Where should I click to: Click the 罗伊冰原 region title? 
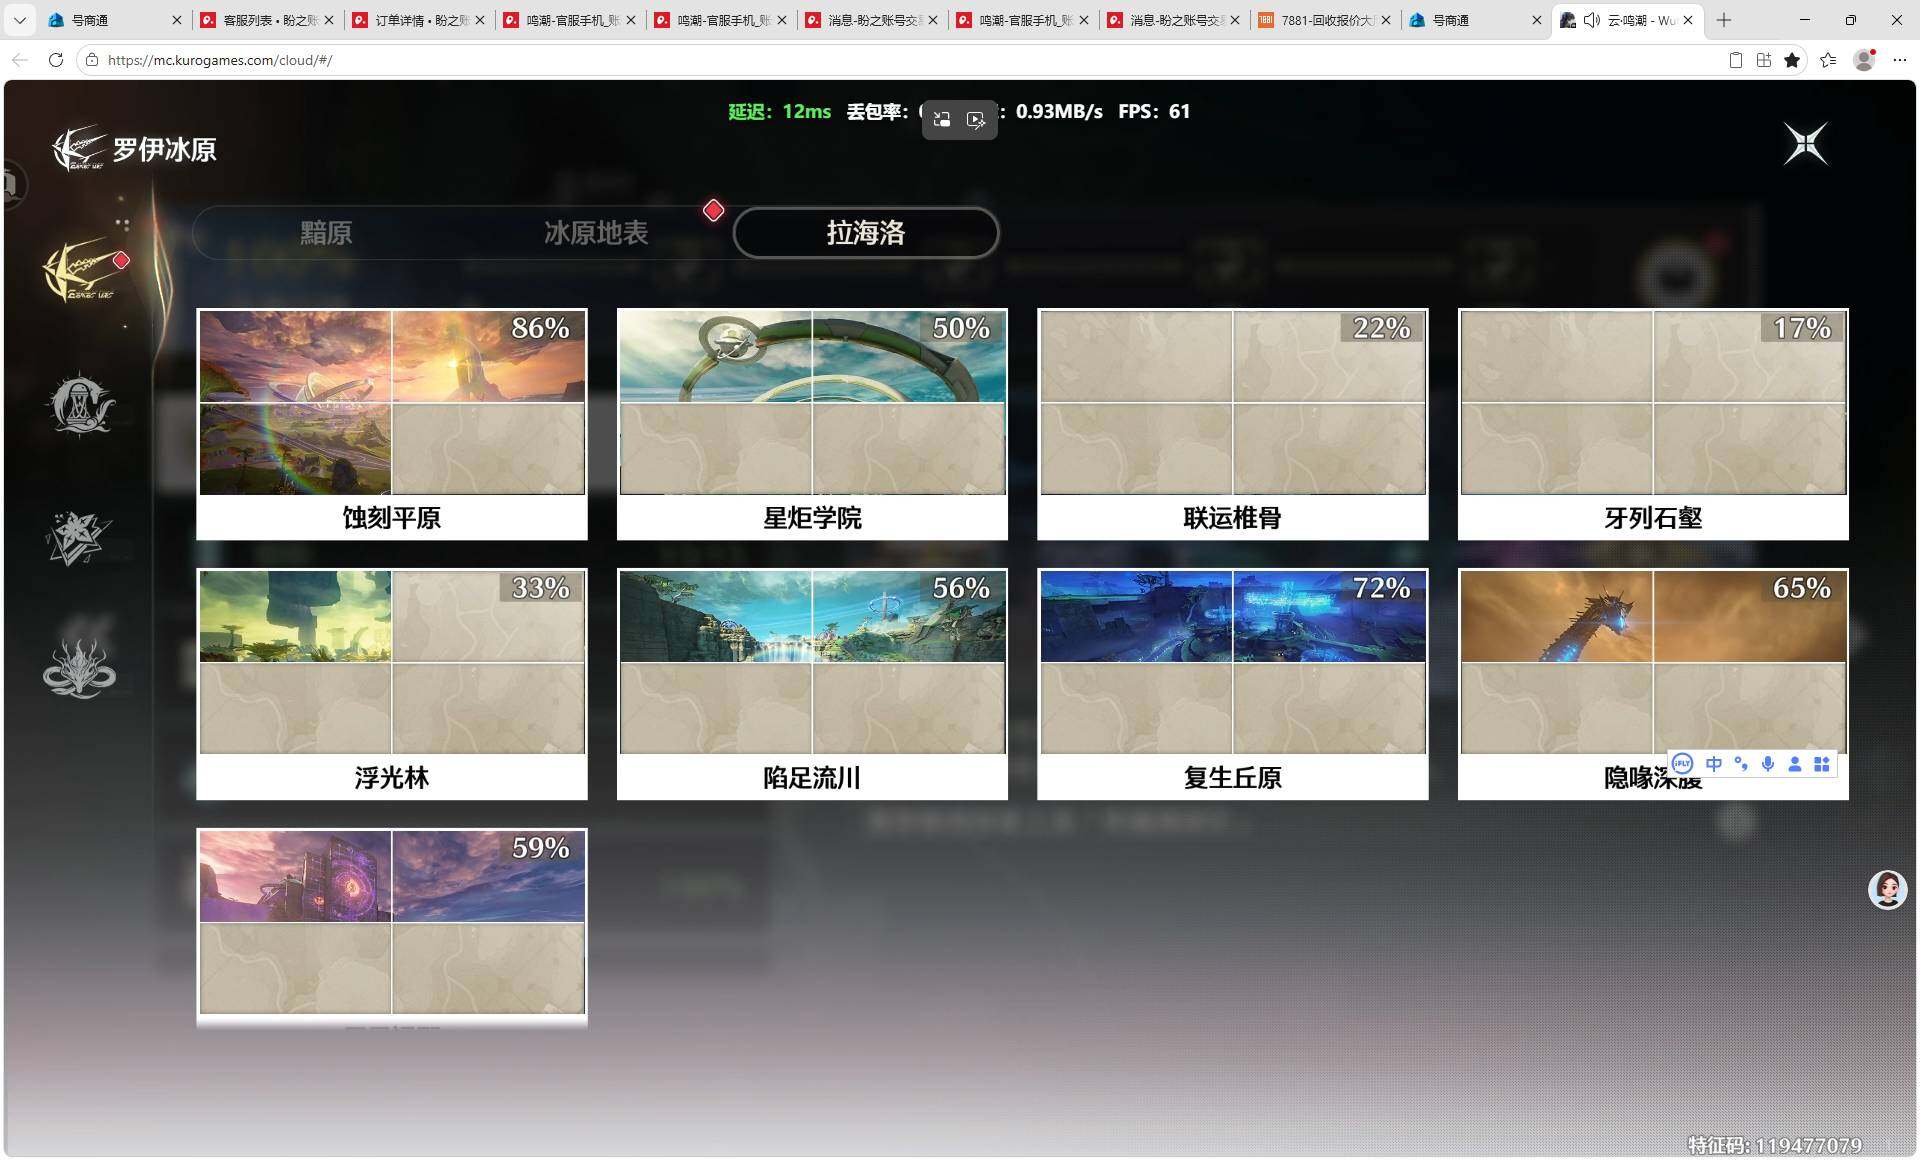(x=164, y=150)
